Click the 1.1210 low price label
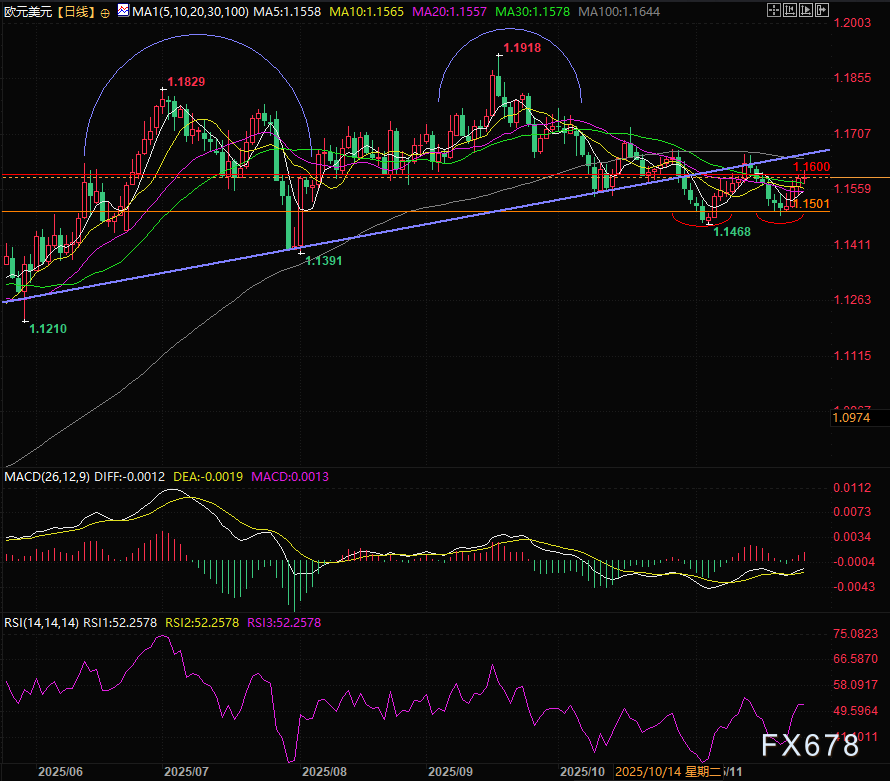890x781 pixels. [49, 328]
